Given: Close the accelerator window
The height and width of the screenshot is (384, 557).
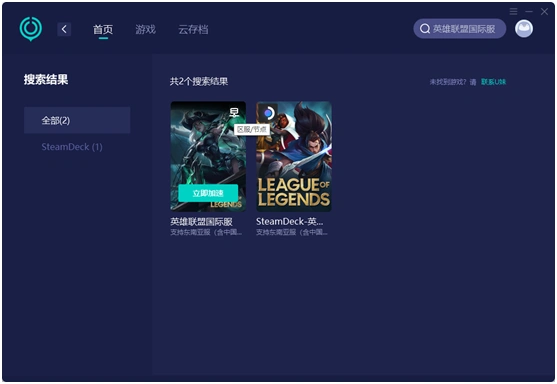Looking at the screenshot, I should pyautogui.click(x=544, y=11).
